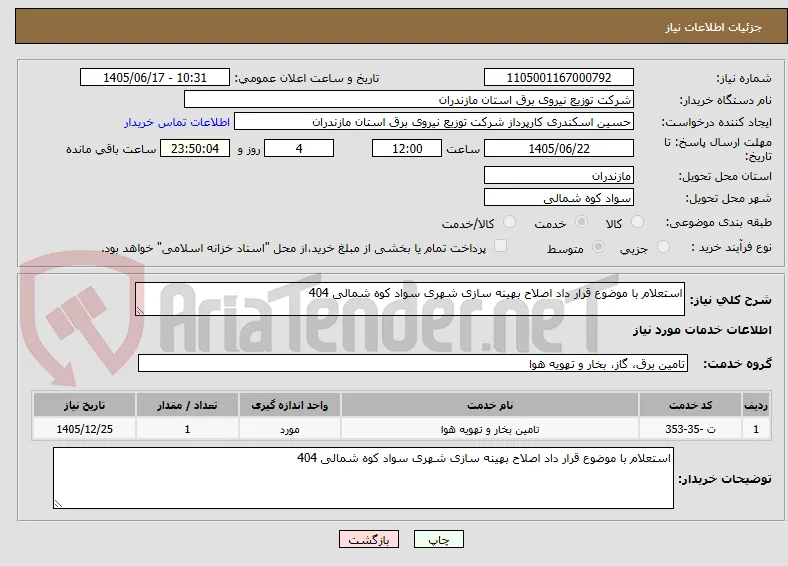Select the کالا/خدمت radio button
Viewport: 788px width, 566px height.
pos(510,222)
